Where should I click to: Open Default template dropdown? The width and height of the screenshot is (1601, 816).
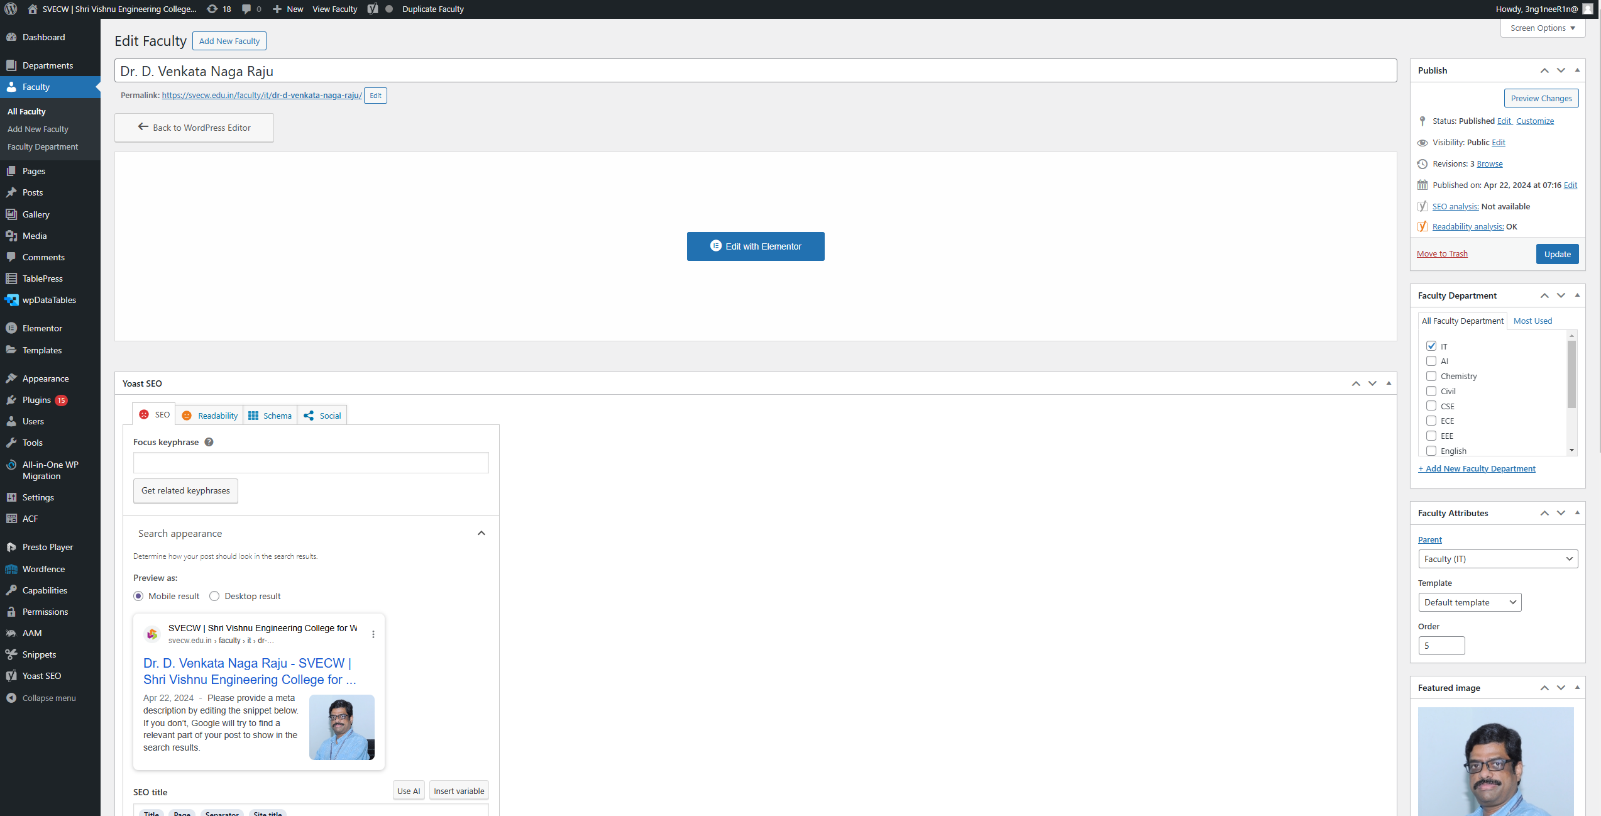coord(1470,602)
